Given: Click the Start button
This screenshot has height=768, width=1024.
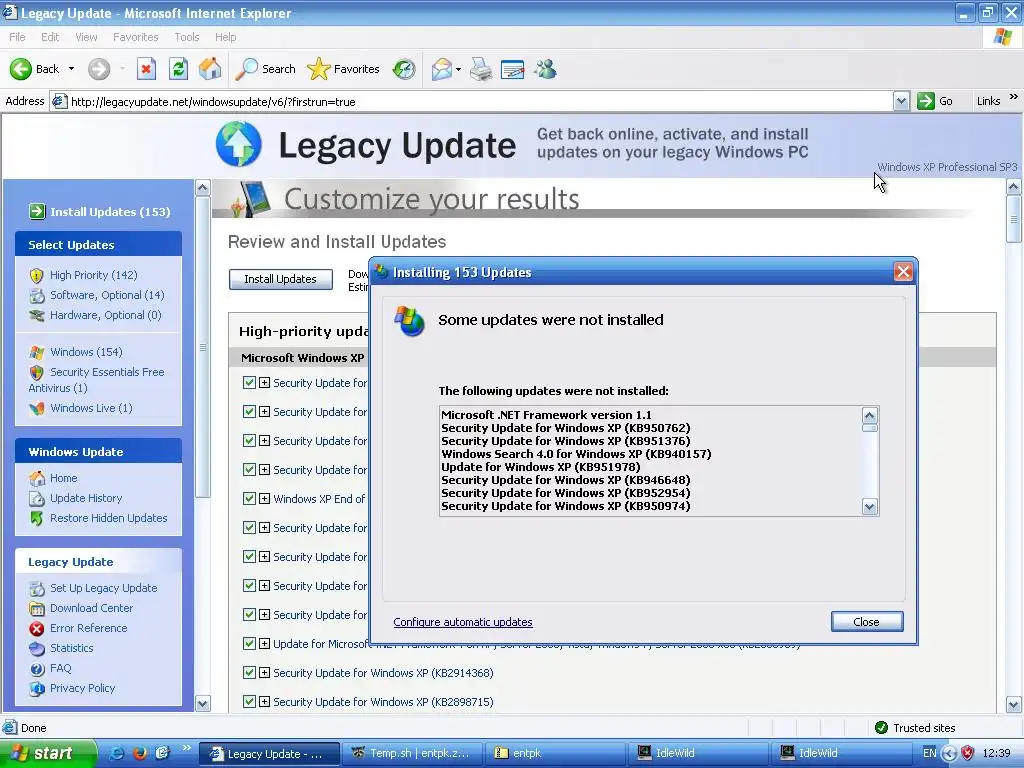Looking at the screenshot, I should coord(48,753).
